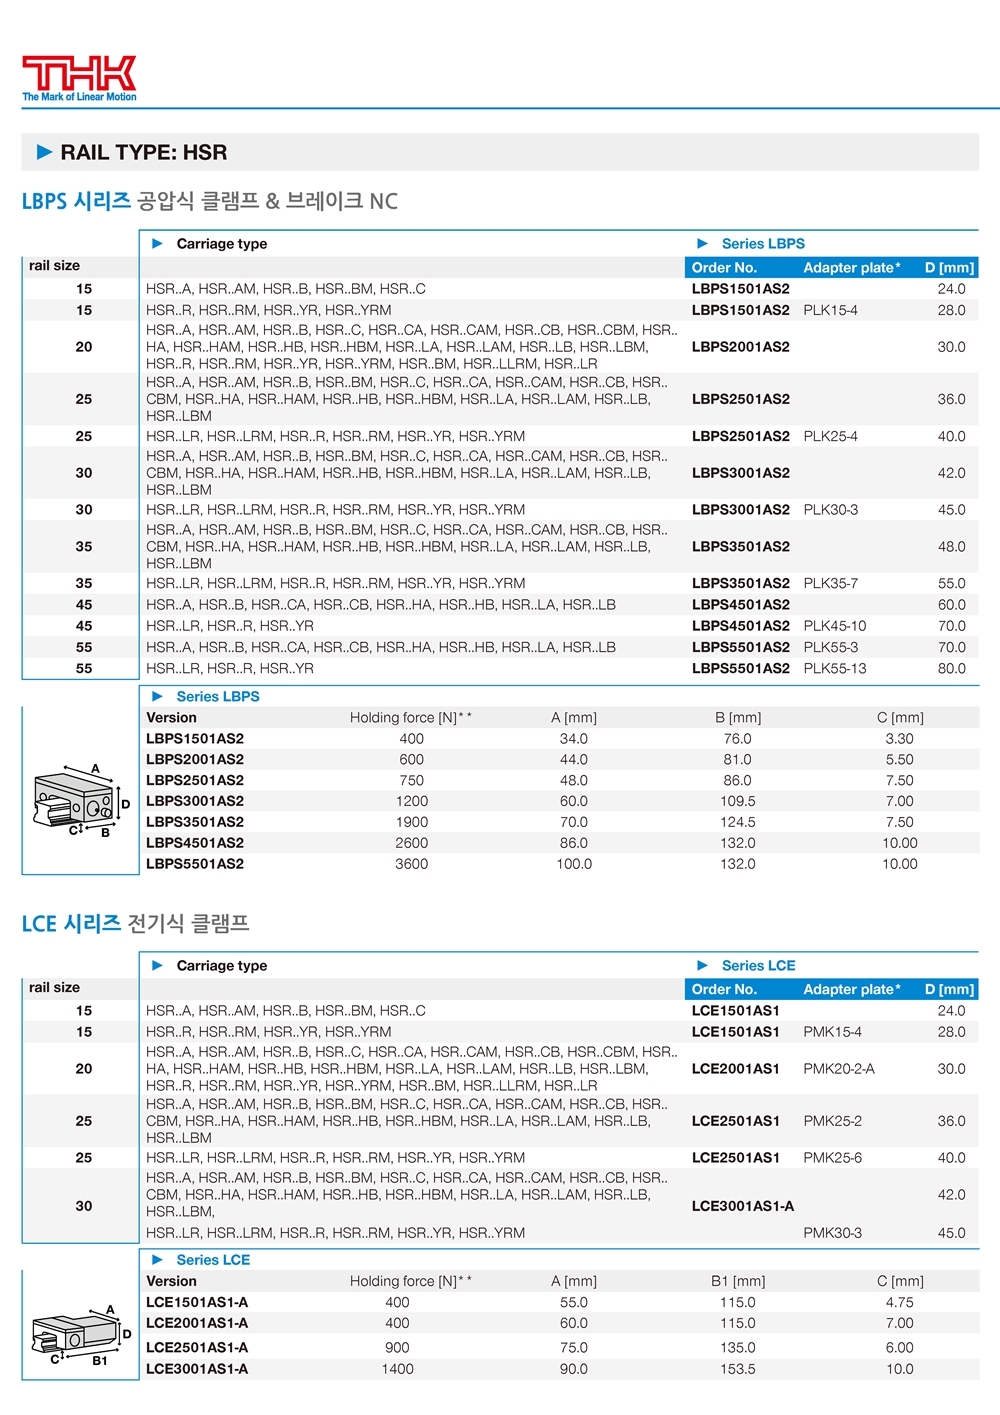This screenshot has width=1000, height=1415.
Task: Click order number LBPS4501AS2 in the PLK45-10 row
Action: (741, 626)
